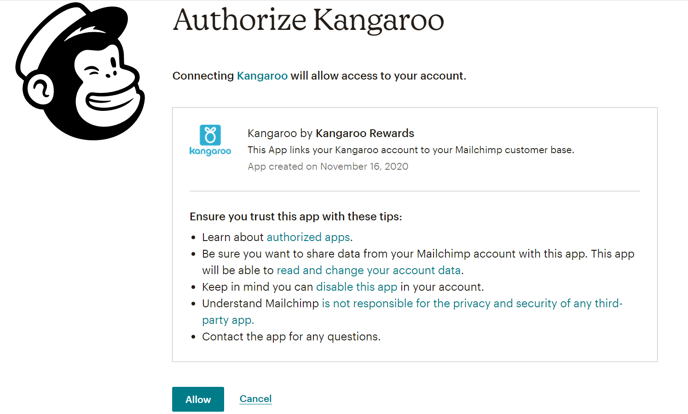
Task: Click the Mailchimp Freddie monkey logo
Action: click(80, 71)
